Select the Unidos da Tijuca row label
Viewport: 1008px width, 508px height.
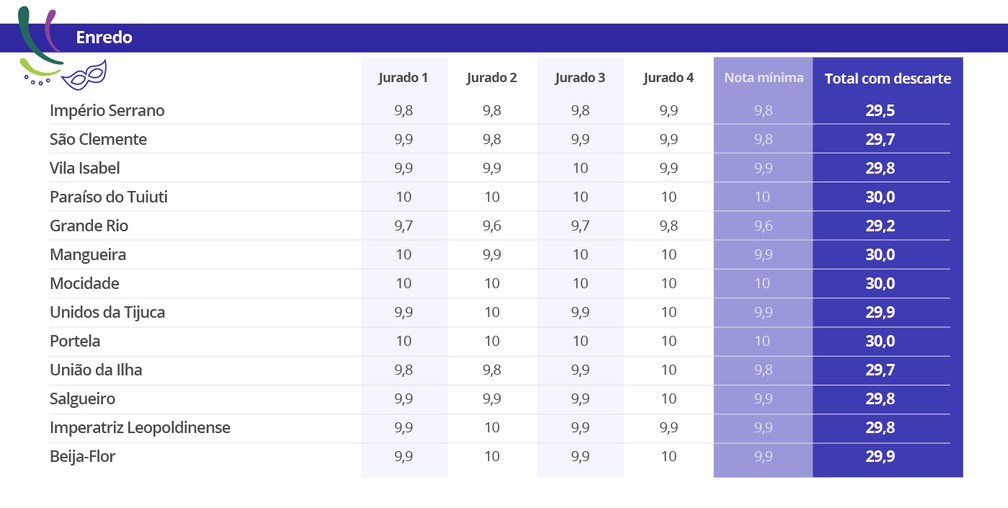pos(107,313)
